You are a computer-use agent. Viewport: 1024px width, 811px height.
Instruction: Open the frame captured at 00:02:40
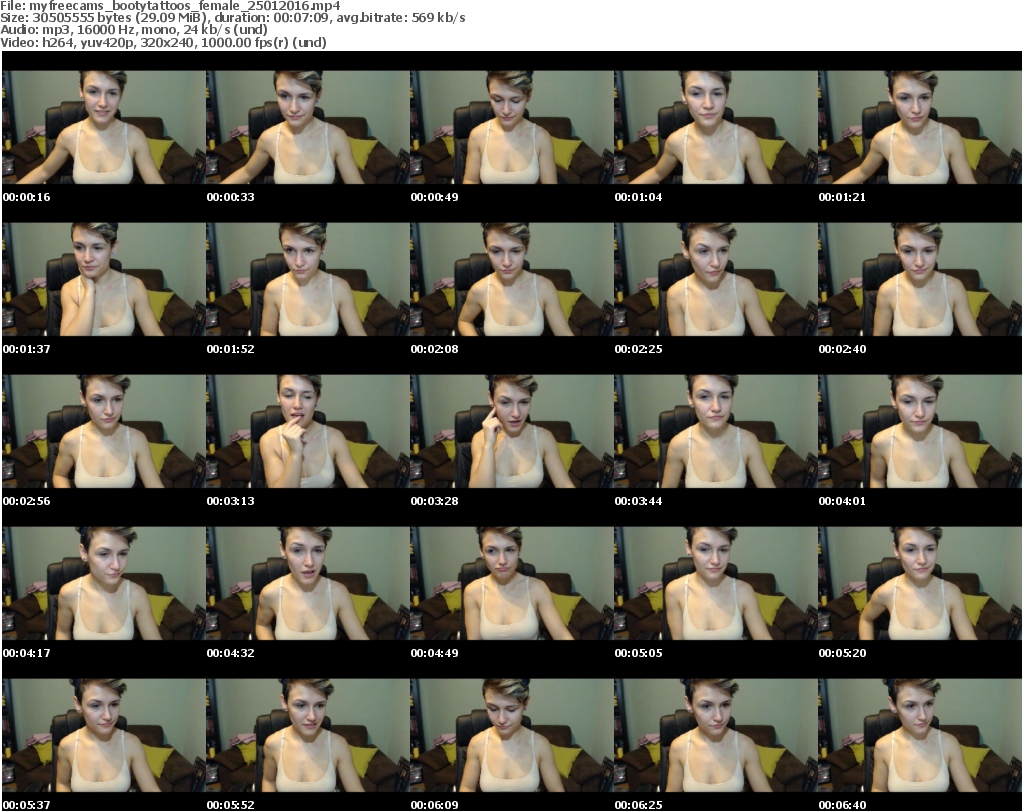(920, 279)
